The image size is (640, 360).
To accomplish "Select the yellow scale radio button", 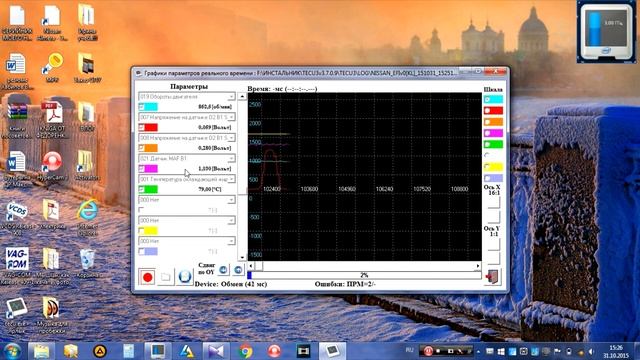I will (487, 167).
